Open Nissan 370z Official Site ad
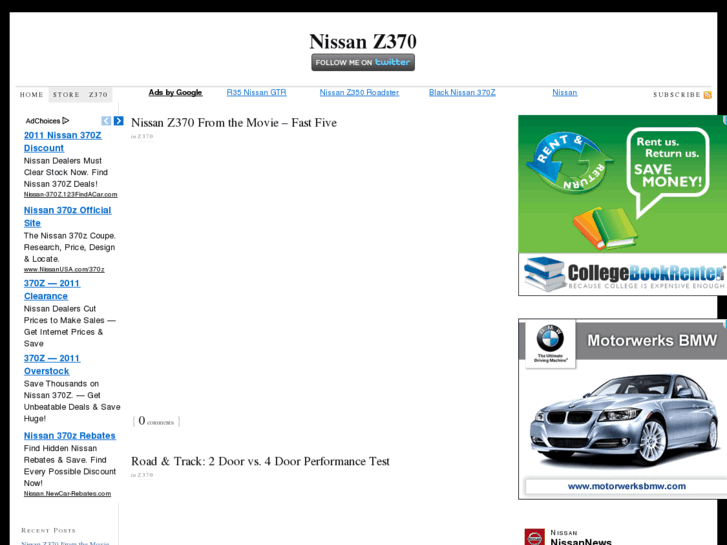This screenshot has width=727, height=545. point(68,217)
